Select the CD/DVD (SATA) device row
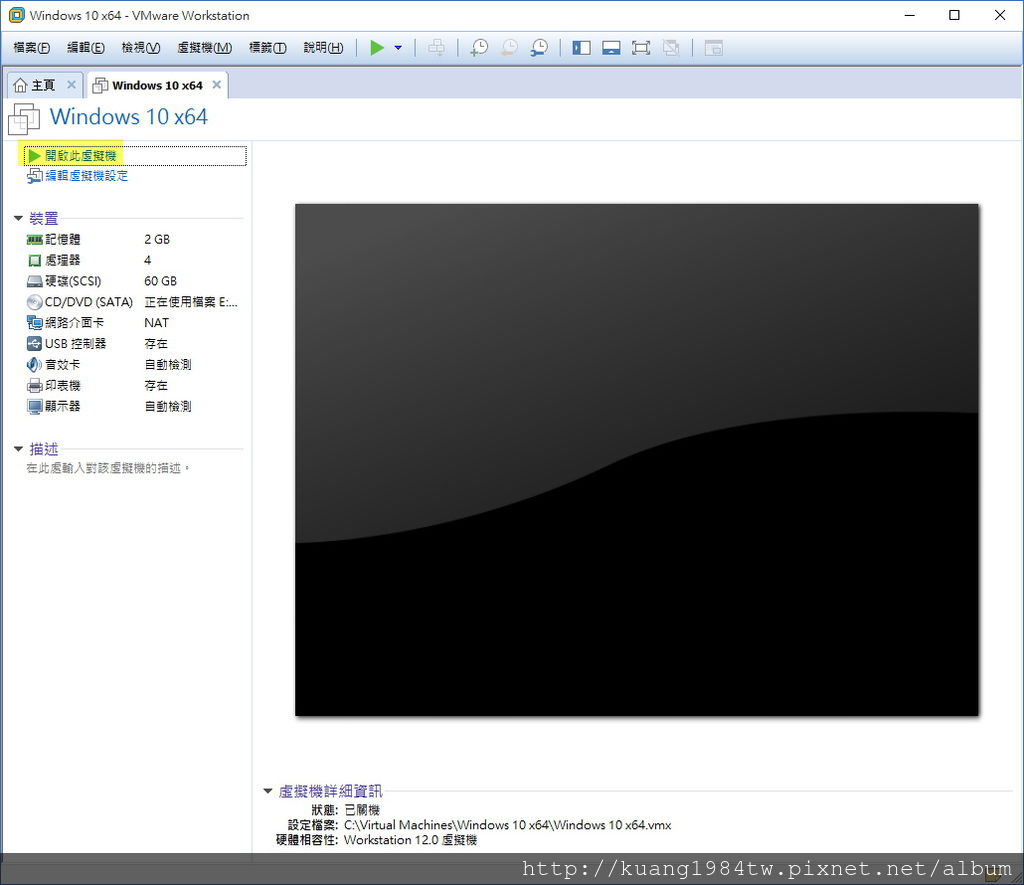Screen dimensions: 1024x885 [133, 302]
